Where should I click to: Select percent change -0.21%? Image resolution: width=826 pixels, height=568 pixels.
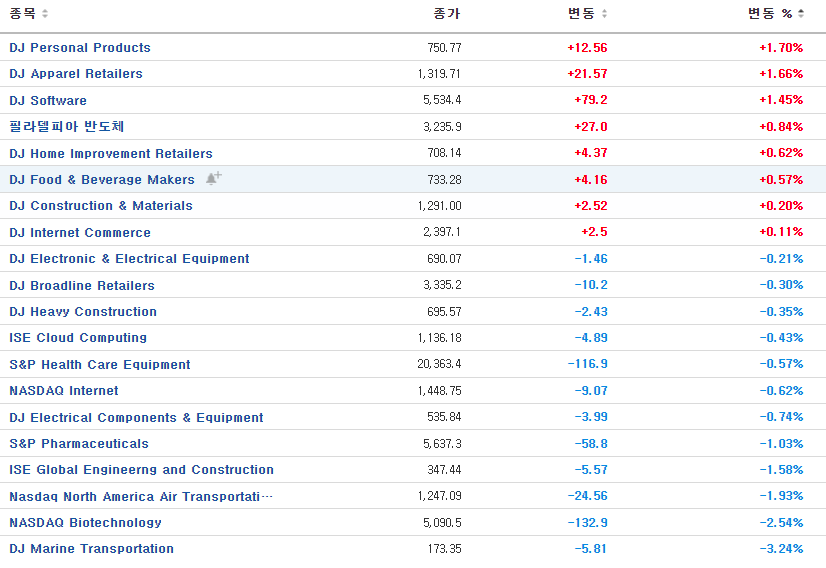781,259
